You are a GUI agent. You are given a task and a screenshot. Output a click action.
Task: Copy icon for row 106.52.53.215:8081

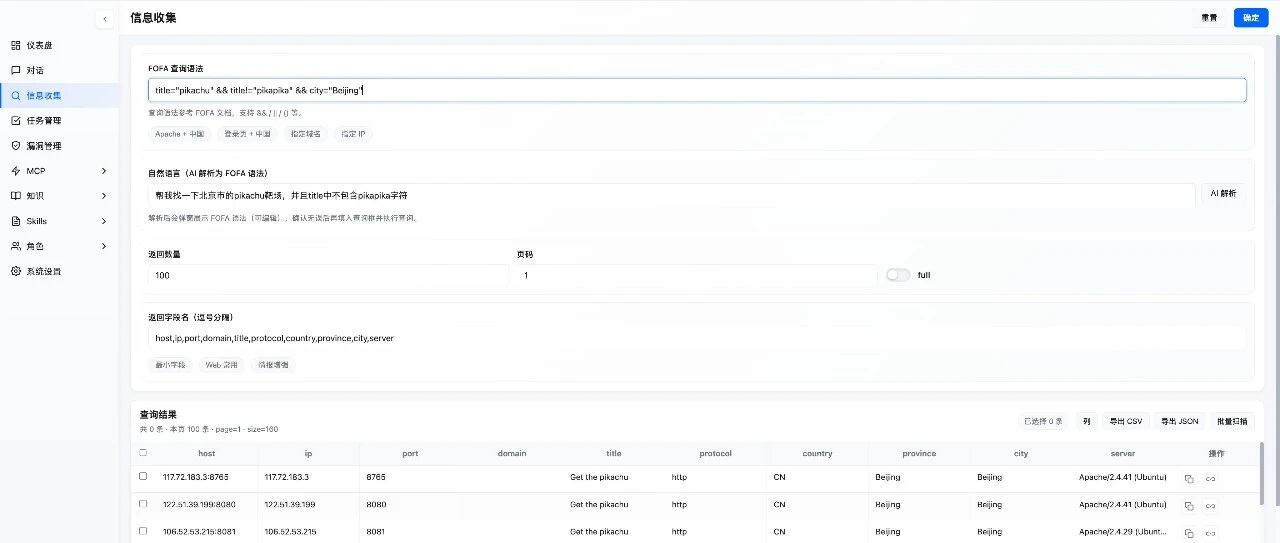1189,532
